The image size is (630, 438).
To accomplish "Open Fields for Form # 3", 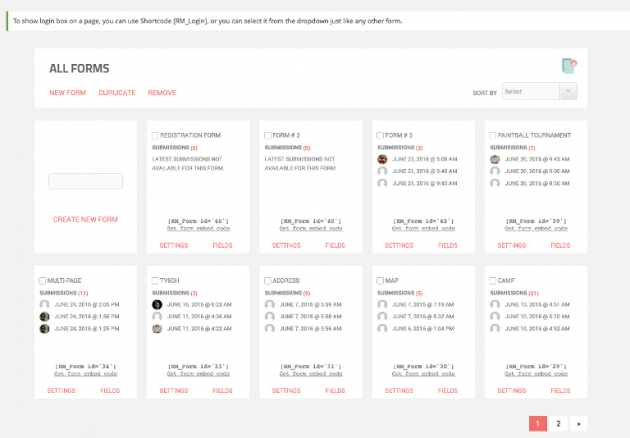I will (448, 246).
